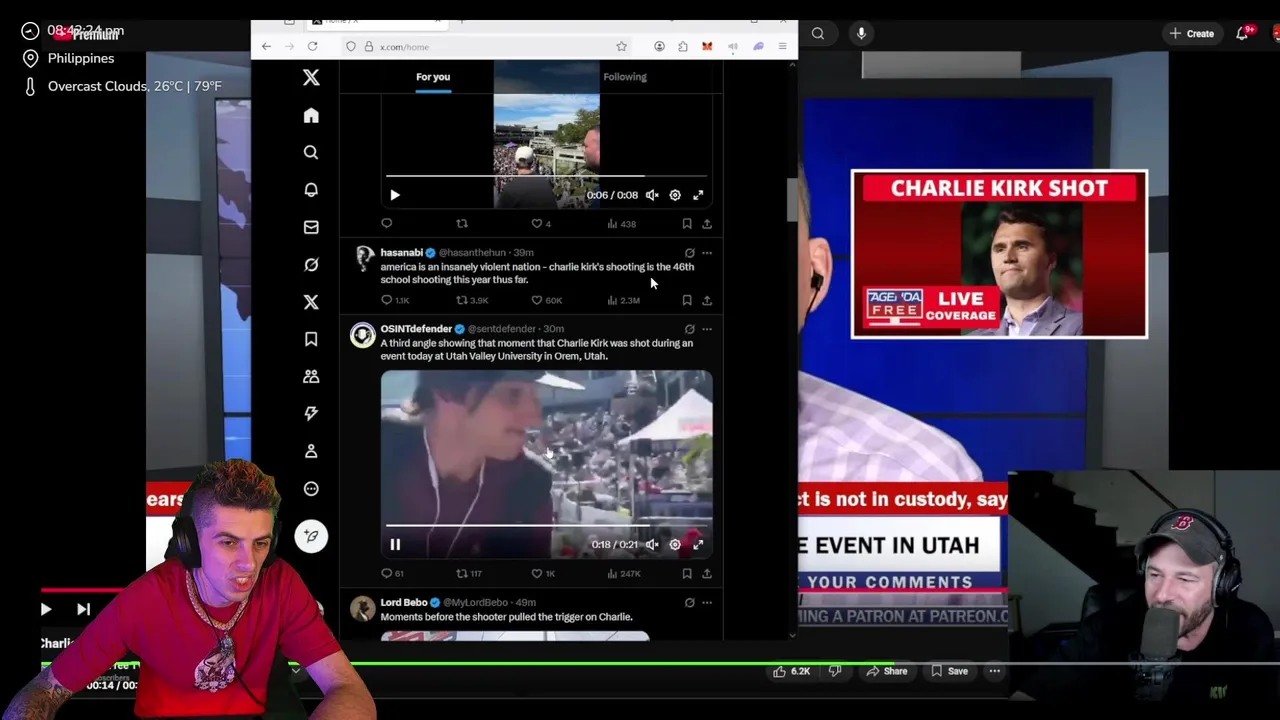Open OSINTdefender profile name

click(x=416, y=329)
